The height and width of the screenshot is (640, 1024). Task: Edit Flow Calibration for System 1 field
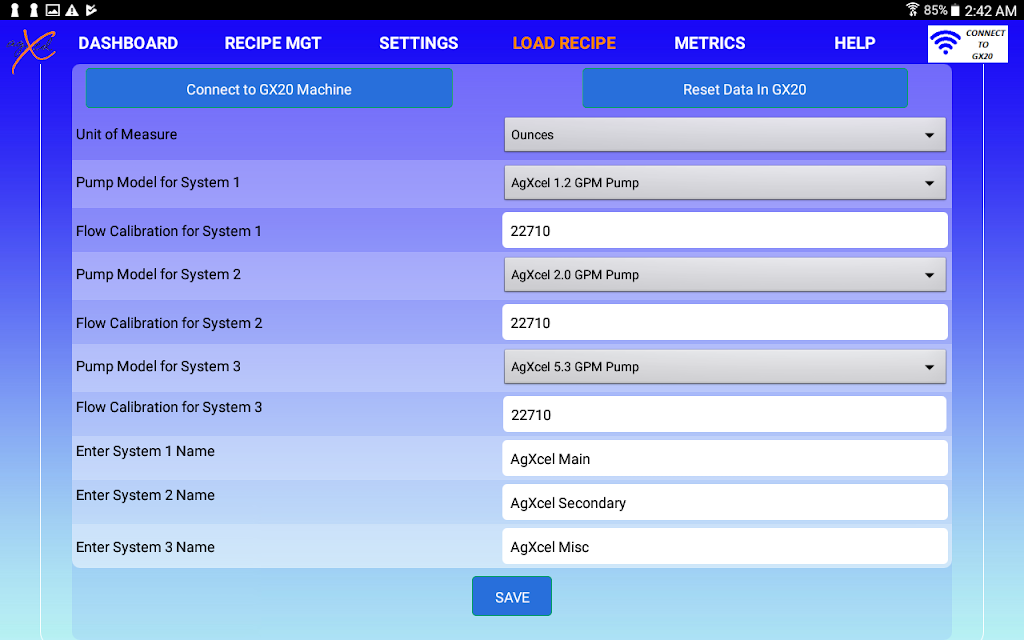click(725, 231)
